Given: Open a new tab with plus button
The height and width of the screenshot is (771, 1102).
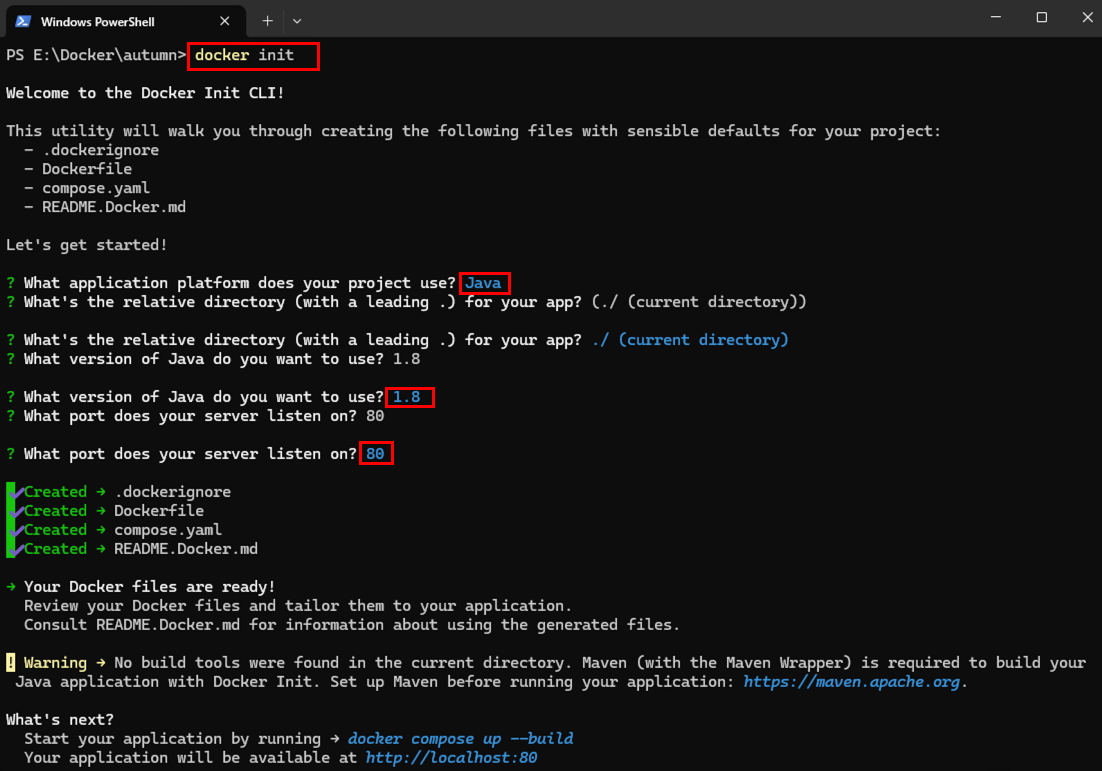Looking at the screenshot, I should click(x=267, y=21).
